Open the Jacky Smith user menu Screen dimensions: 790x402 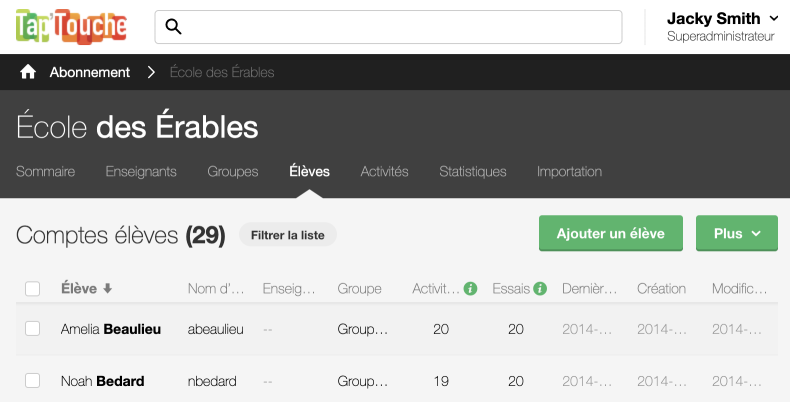pos(722,26)
